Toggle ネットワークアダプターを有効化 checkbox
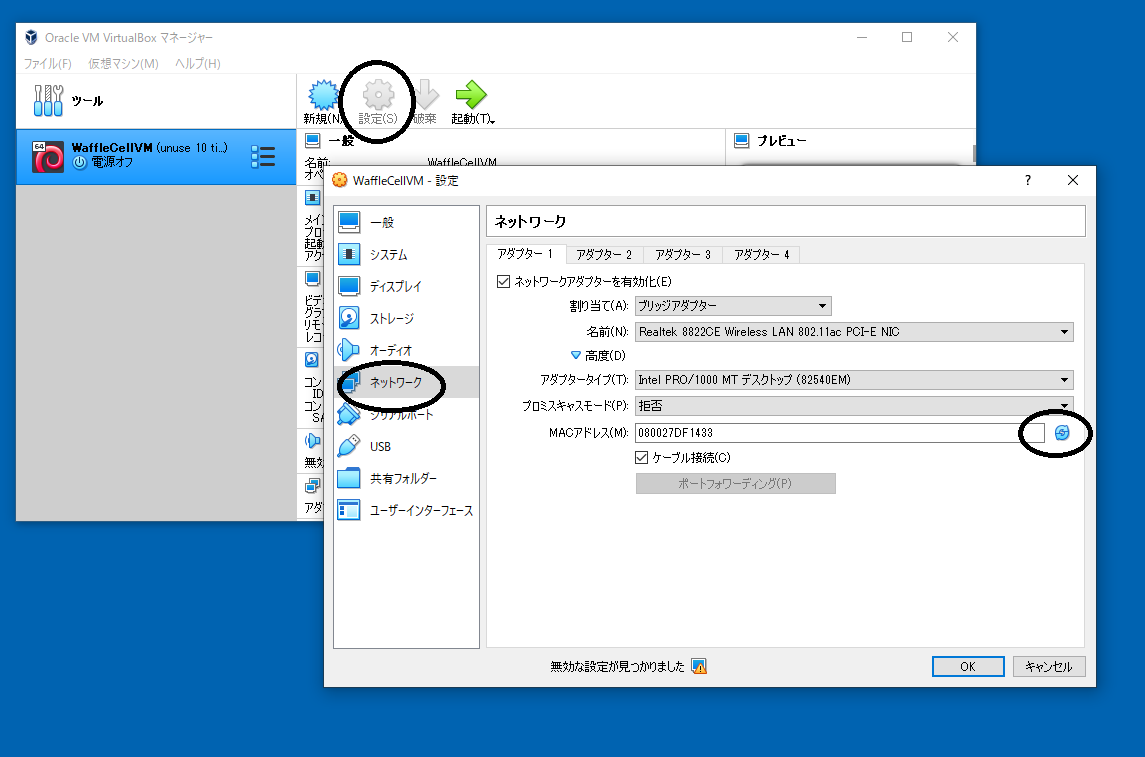The height and width of the screenshot is (757, 1145). coord(503,282)
